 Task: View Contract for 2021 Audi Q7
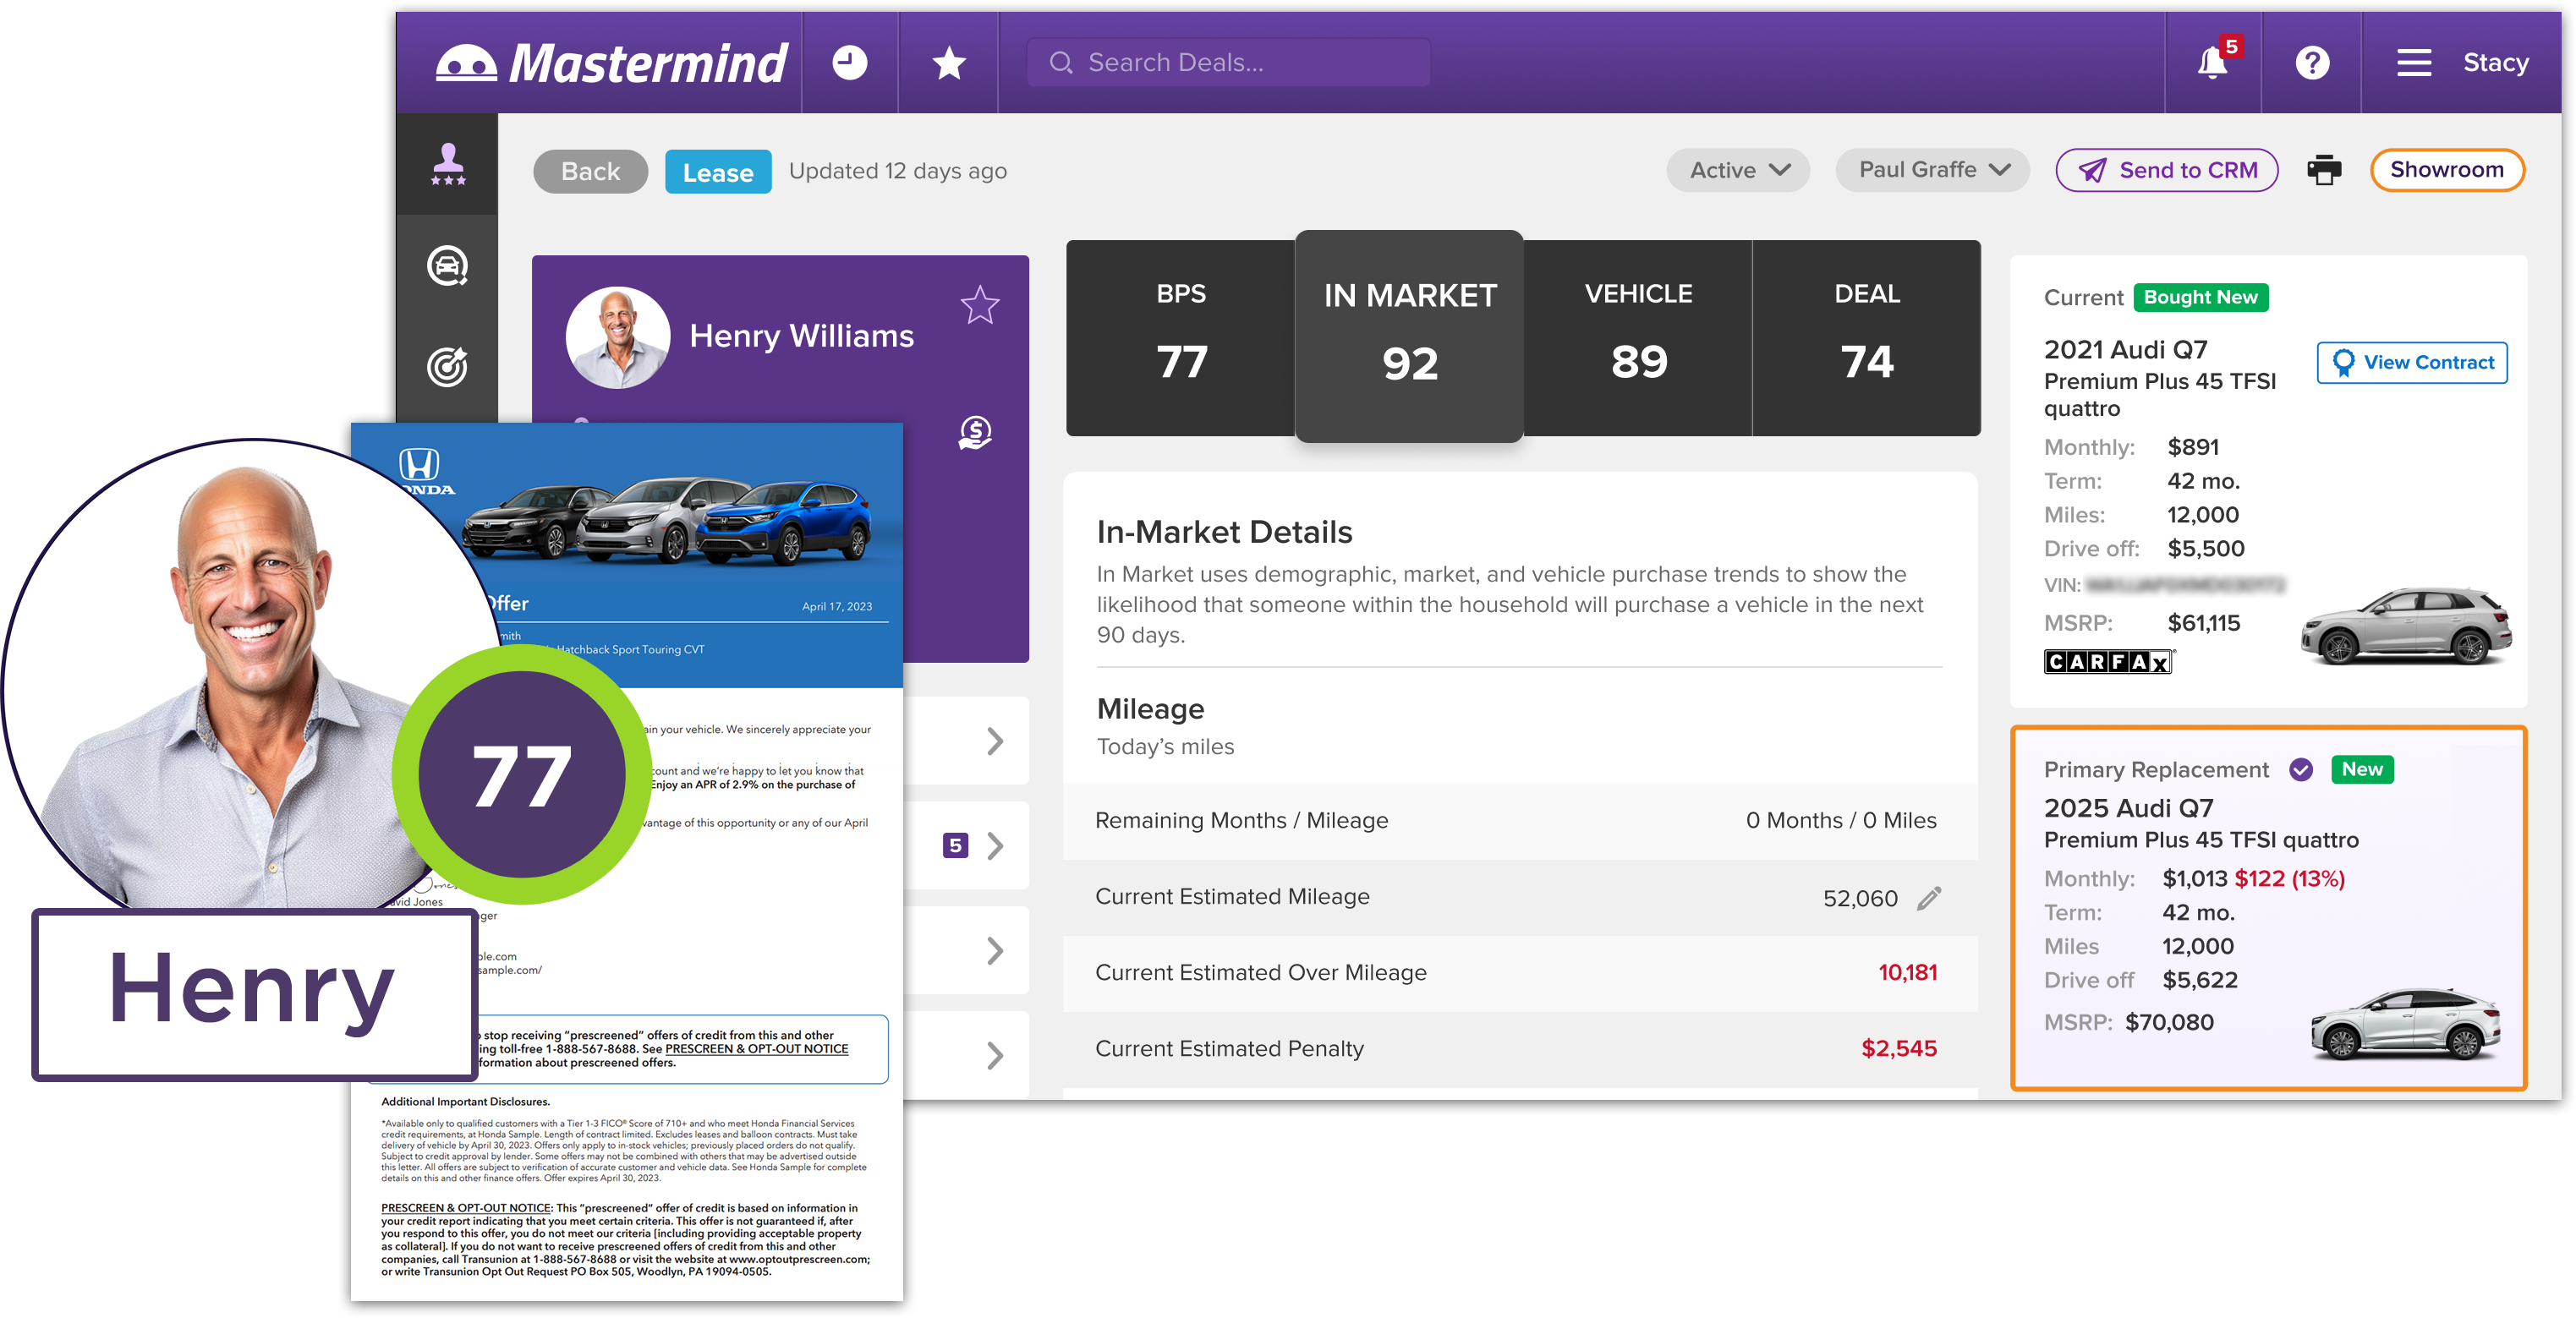pos(2411,363)
